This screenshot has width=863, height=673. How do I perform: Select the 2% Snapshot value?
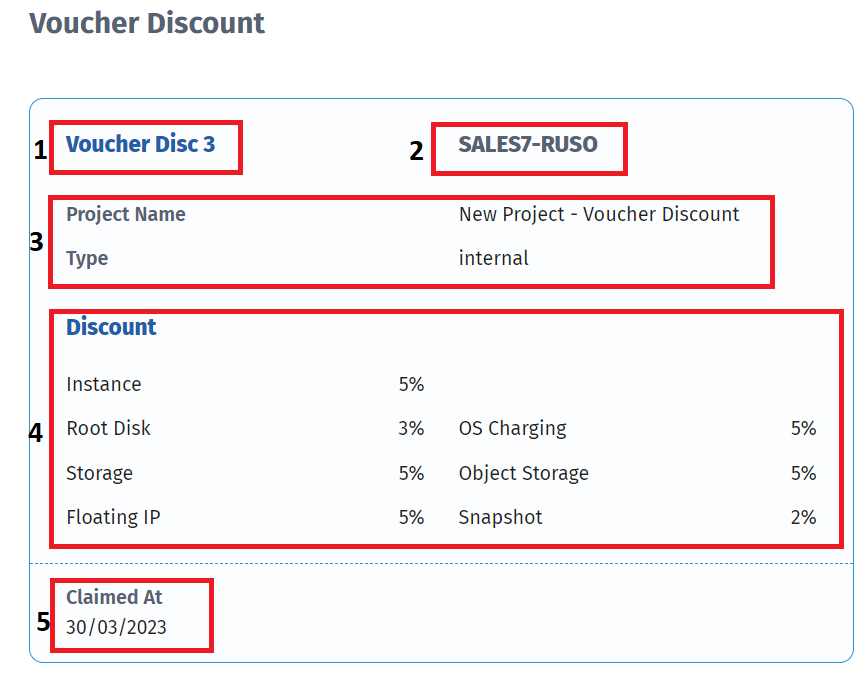[803, 517]
